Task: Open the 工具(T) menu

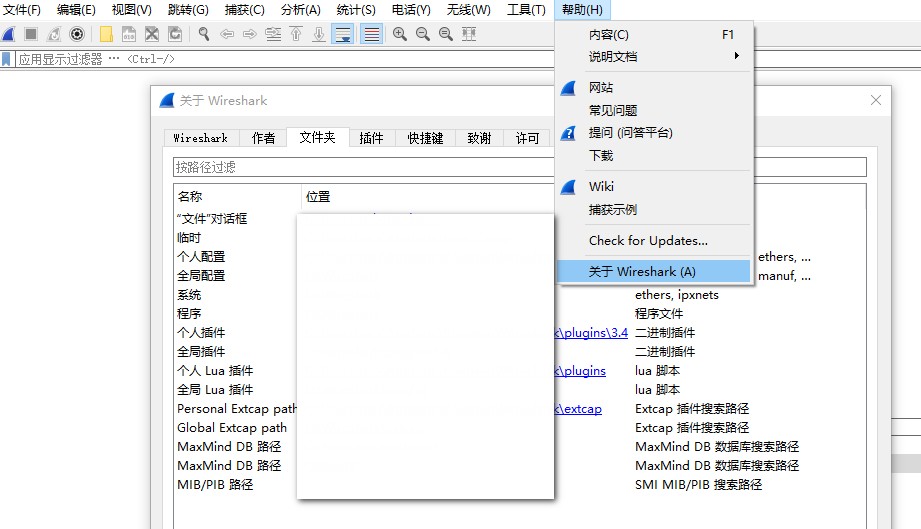Action: pyautogui.click(x=526, y=9)
